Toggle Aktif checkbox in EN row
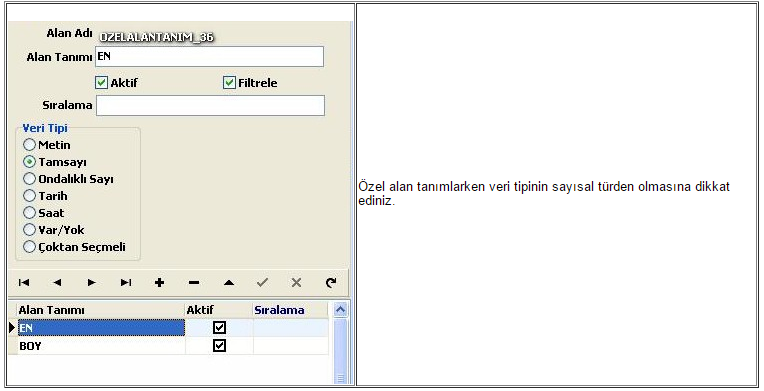764x391 pixels. (220, 327)
